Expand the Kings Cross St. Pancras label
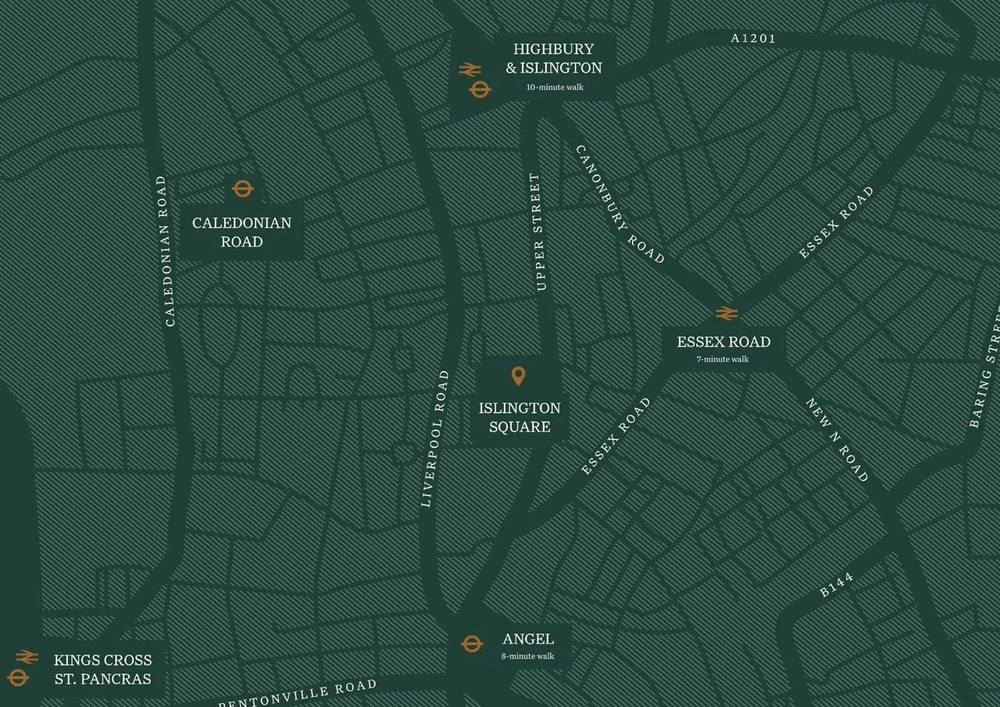Image resolution: width=1000 pixels, height=707 pixels. point(102,669)
